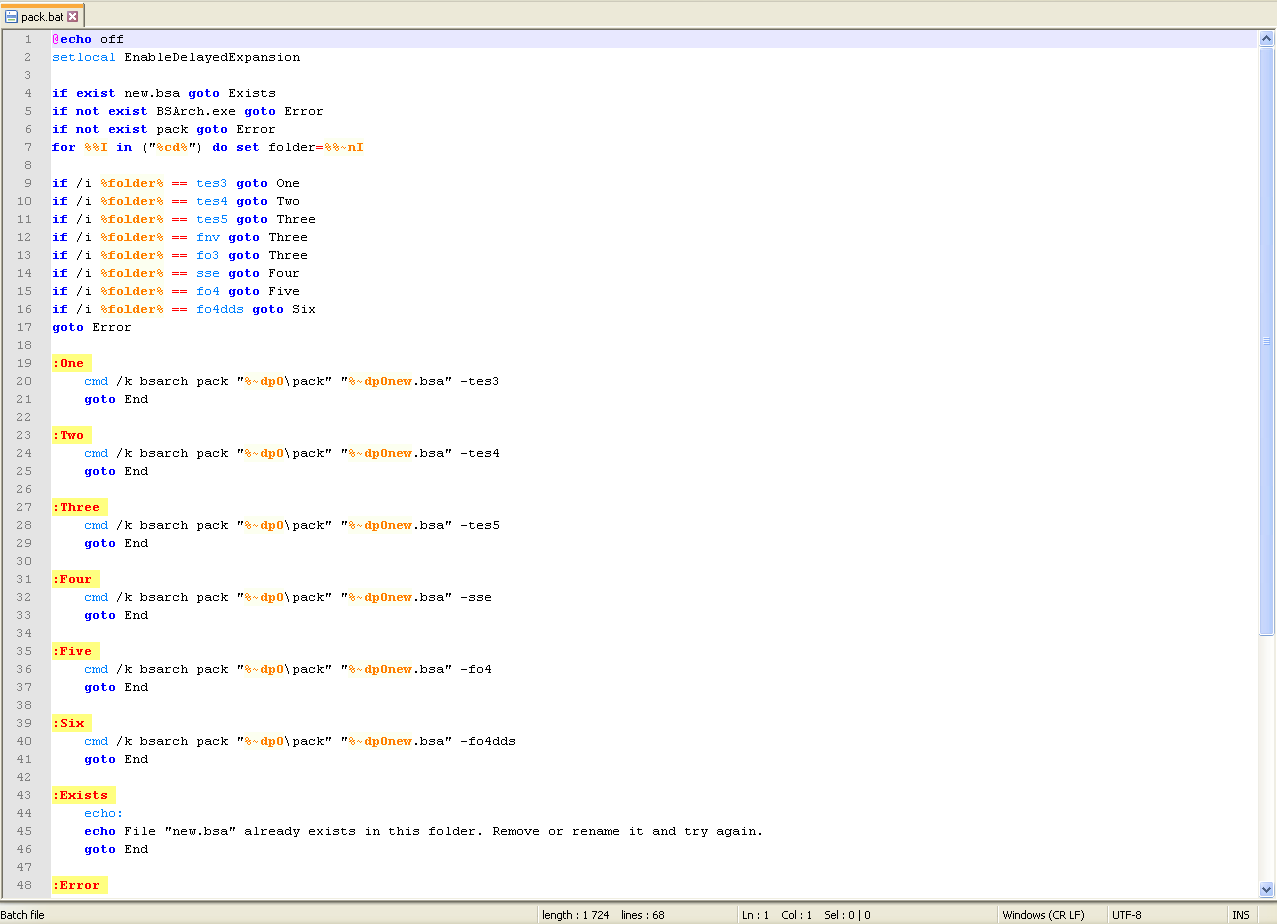Viewport: 1277px width, 924px height.
Task: Click line number 19 in the margin
Action: (25, 363)
